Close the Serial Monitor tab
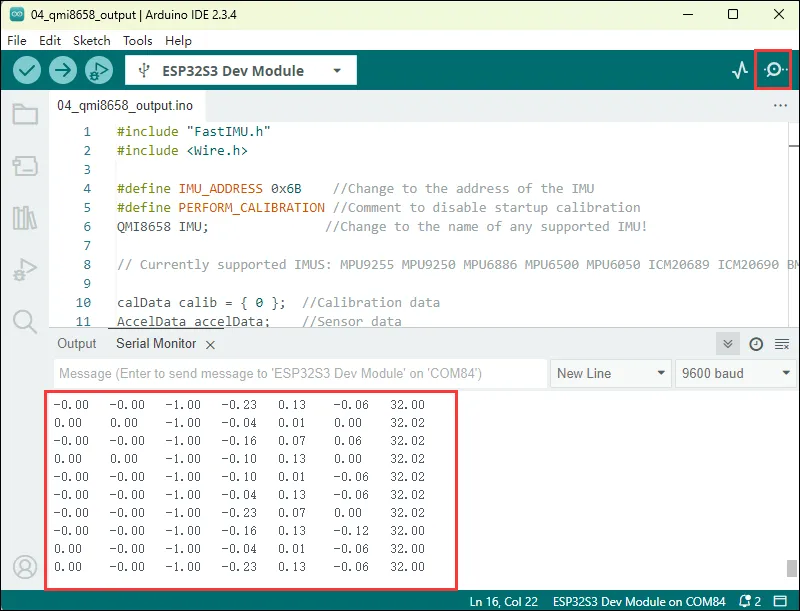The height and width of the screenshot is (611, 800). 210,345
